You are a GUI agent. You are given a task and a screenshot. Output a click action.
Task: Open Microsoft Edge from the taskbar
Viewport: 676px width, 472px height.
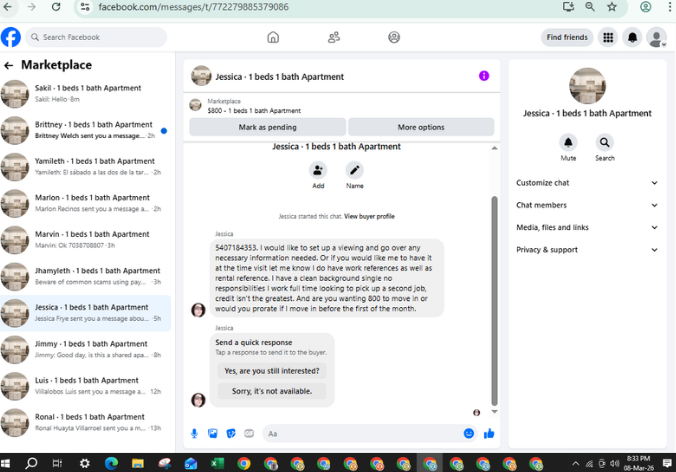(111, 463)
